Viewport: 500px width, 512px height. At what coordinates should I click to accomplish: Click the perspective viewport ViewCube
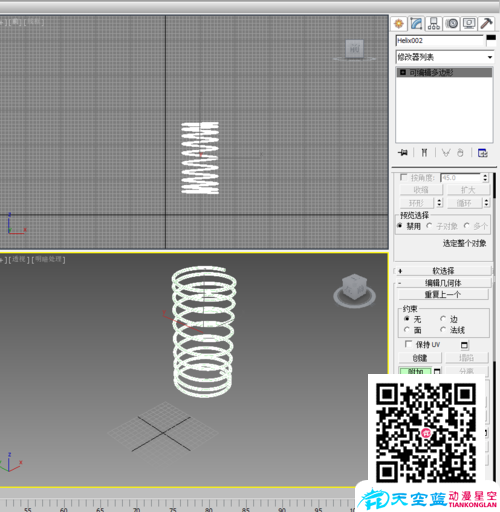point(355,287)
